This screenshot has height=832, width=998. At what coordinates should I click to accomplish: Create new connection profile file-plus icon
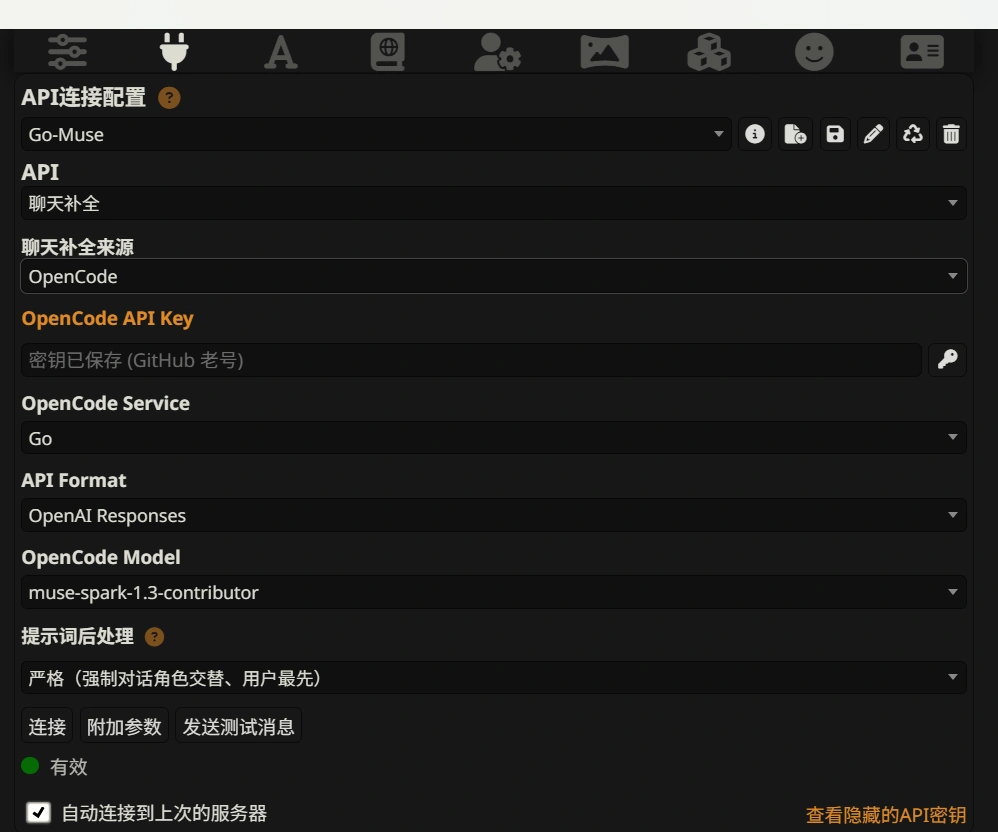pos(795,134)
